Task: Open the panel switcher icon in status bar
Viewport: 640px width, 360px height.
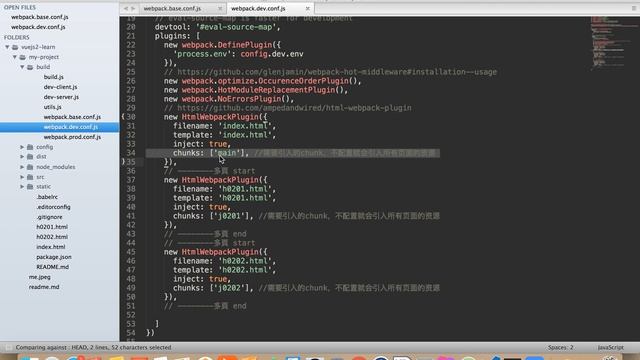Action: click(x=8, y=348)
